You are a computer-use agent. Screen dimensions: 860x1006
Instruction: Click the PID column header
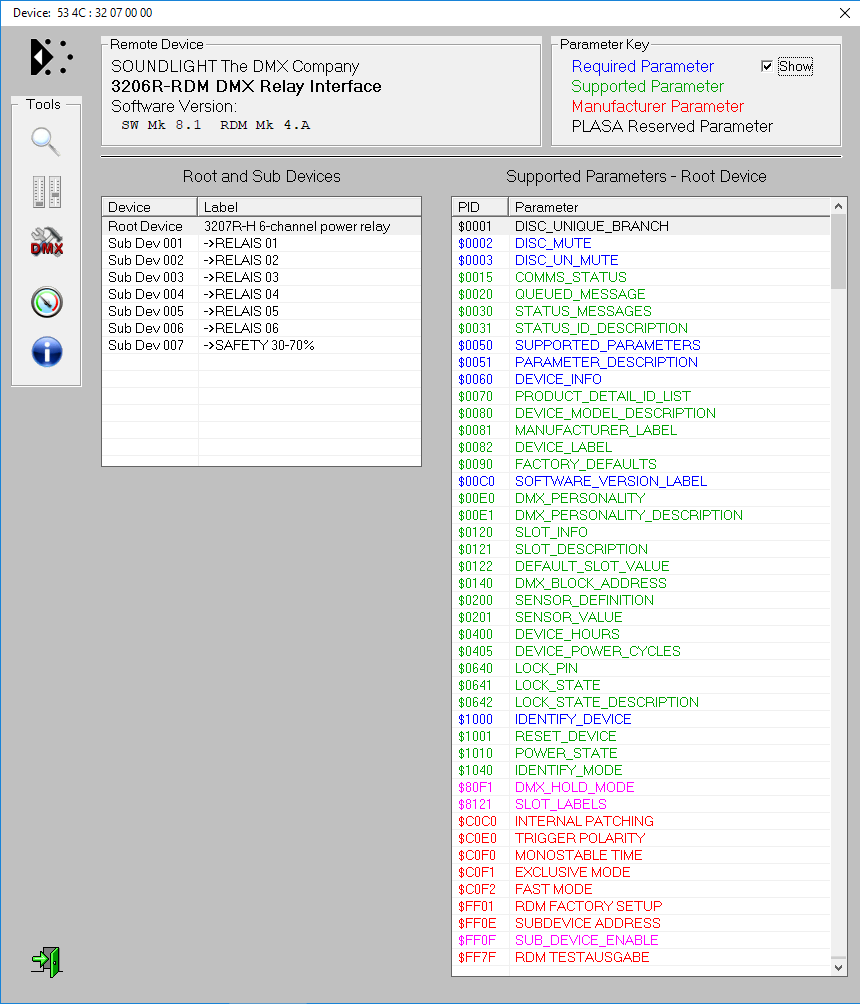click(469, 207)
